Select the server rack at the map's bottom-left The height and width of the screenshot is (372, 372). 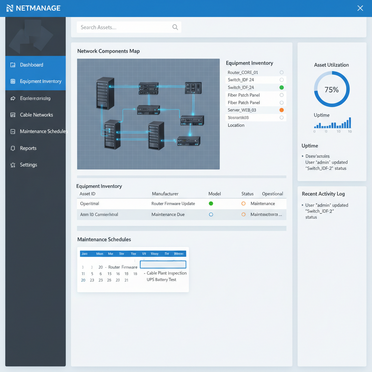click(x=112, y=134)
